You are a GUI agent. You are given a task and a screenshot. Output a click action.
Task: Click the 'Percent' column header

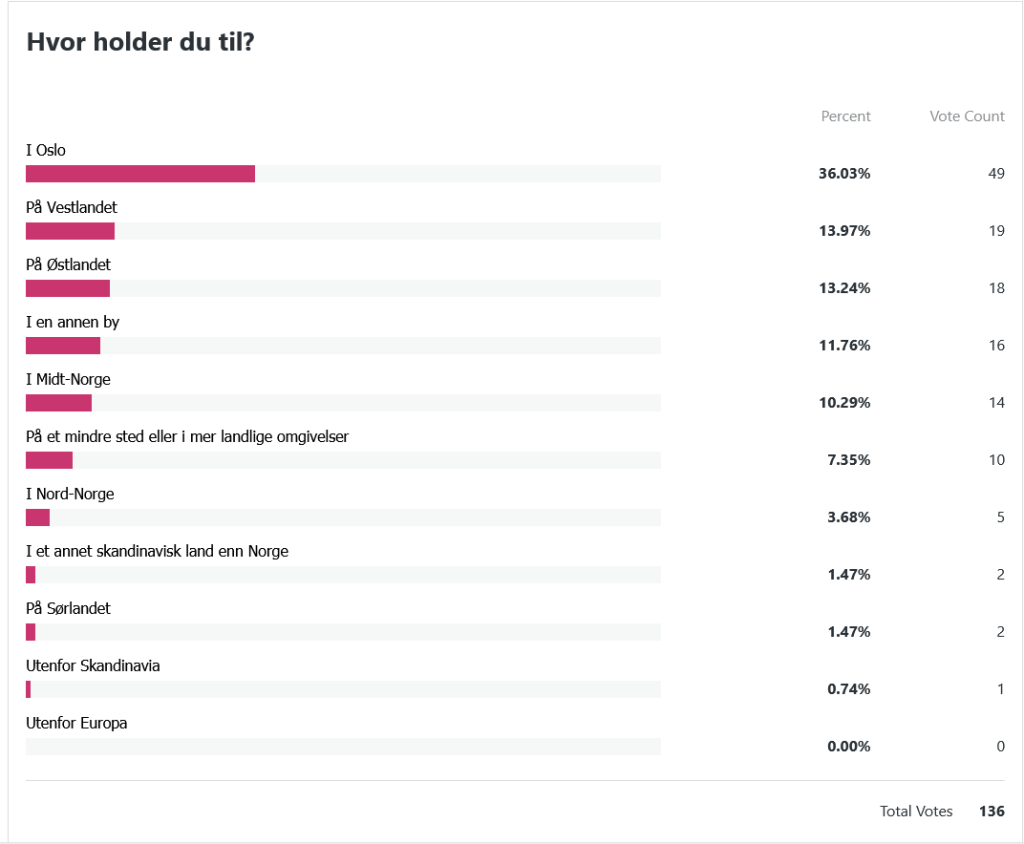tap(845, 116)
